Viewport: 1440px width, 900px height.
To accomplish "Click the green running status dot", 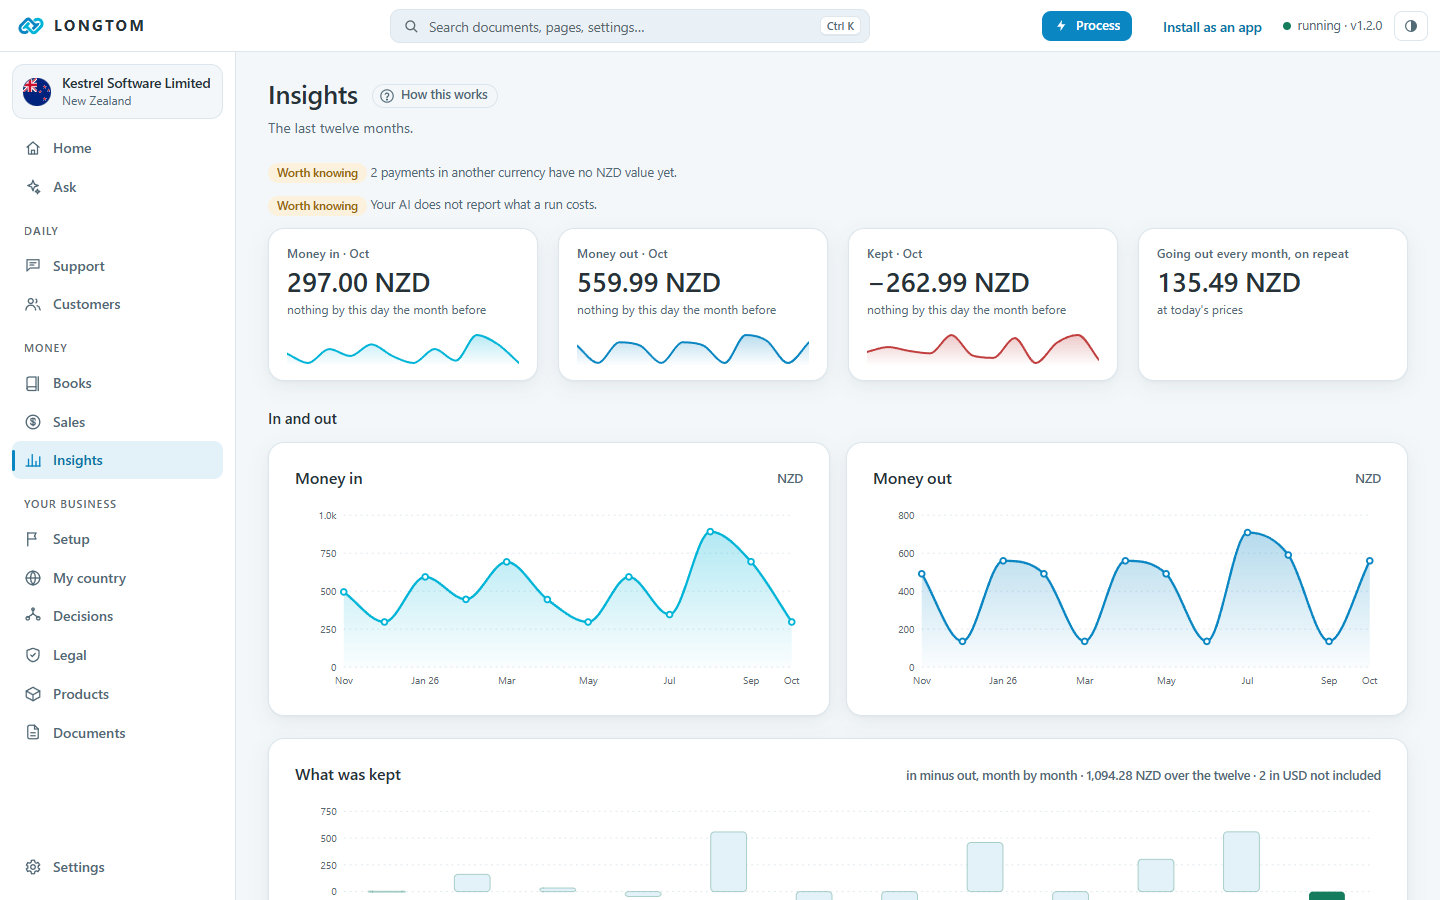I will 1287,26.
